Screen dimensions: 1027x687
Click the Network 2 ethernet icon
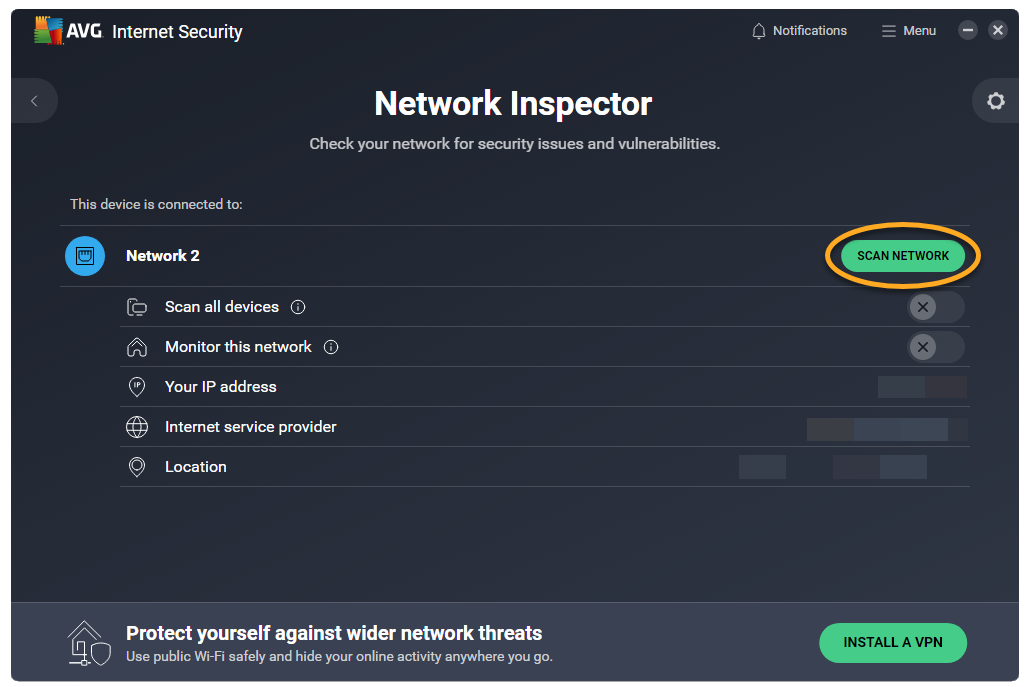tap(85, 256)
